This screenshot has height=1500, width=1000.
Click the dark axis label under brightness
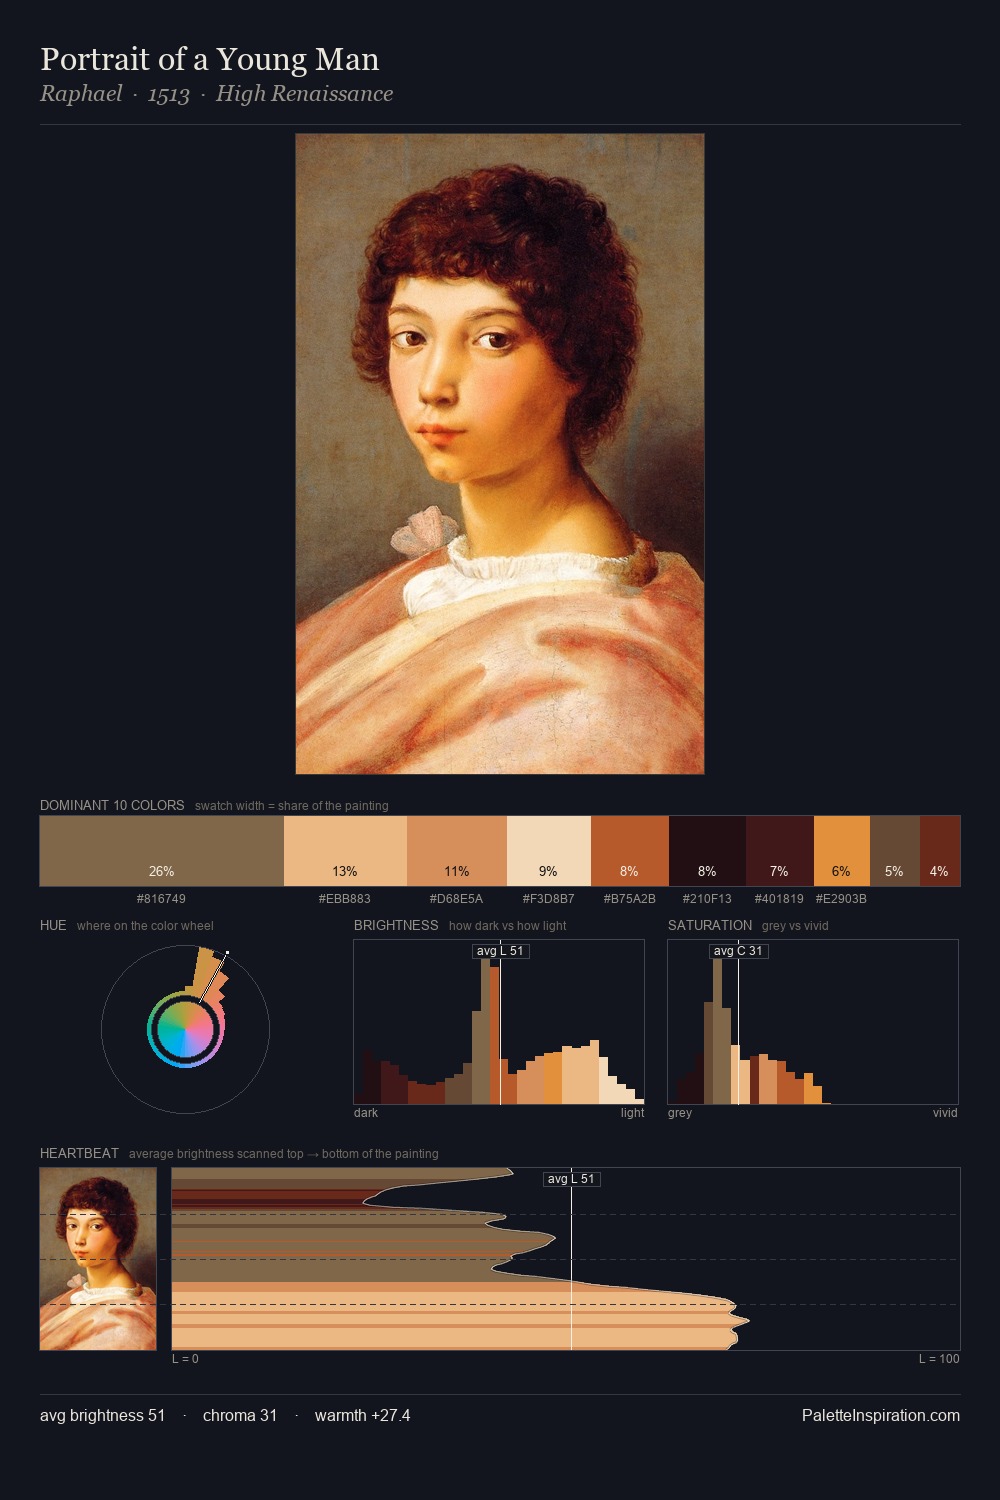(366, 1113)
